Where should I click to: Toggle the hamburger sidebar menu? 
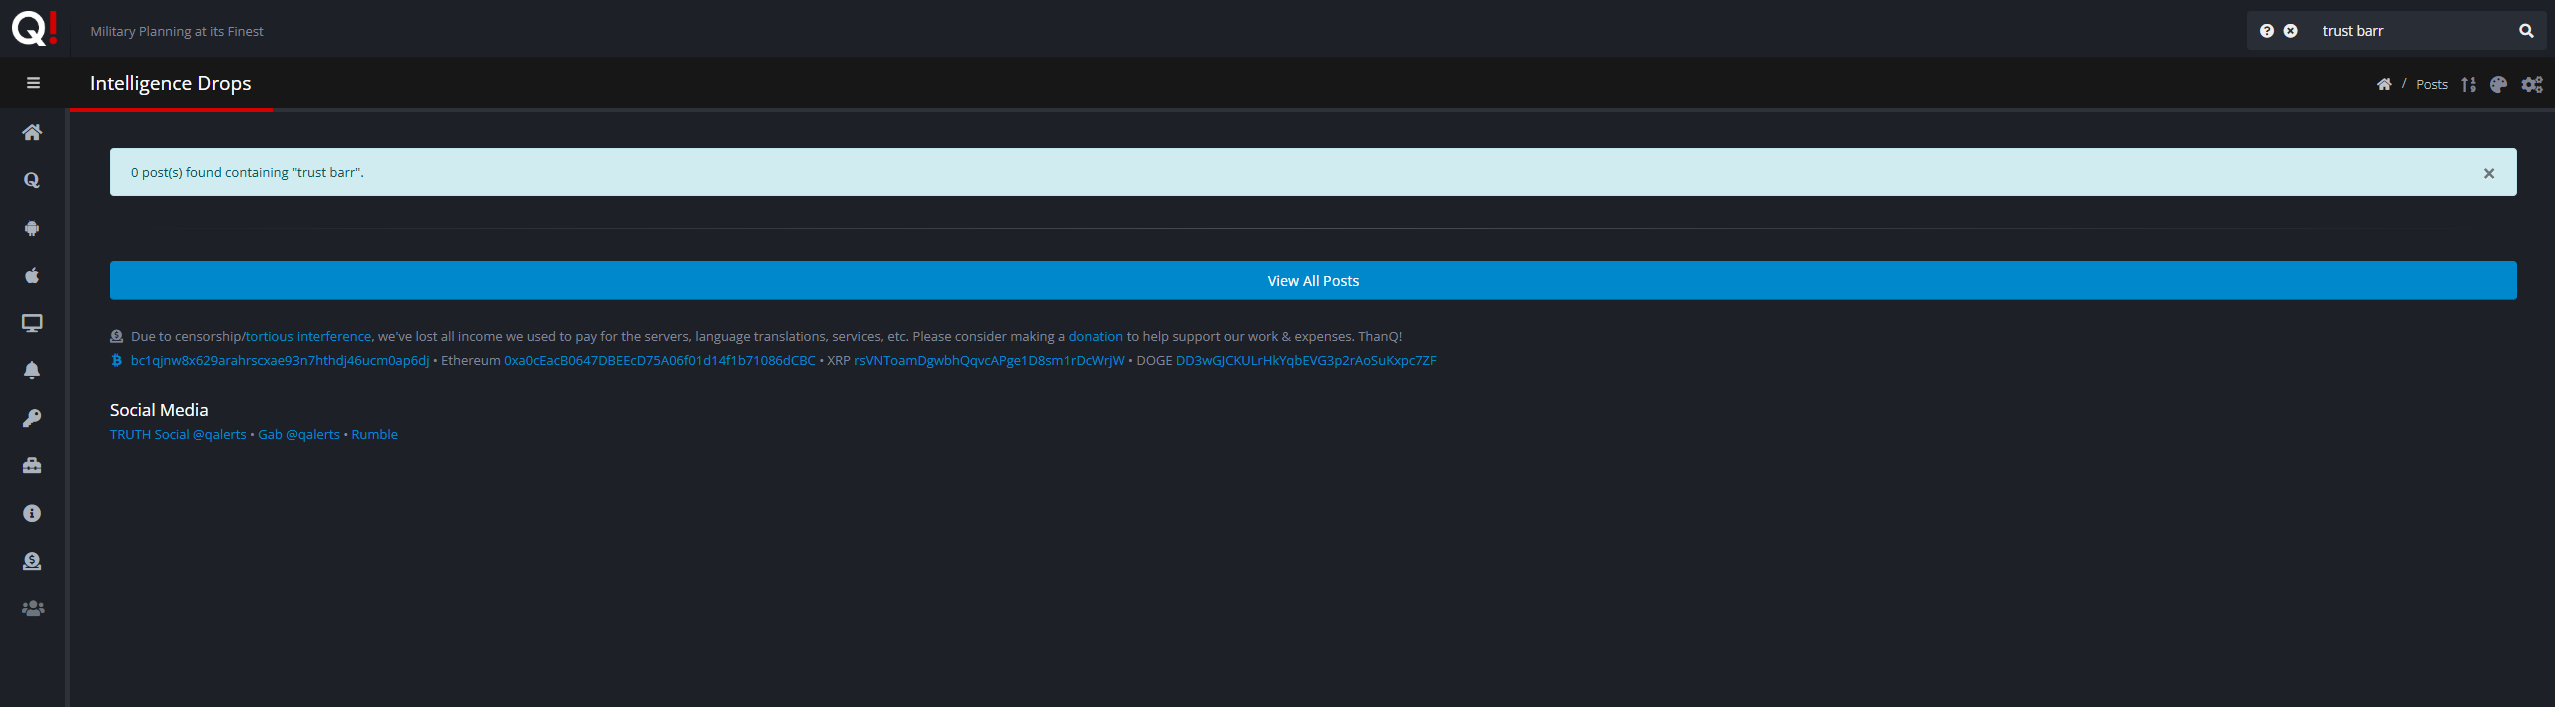click(x=33, y=83)
